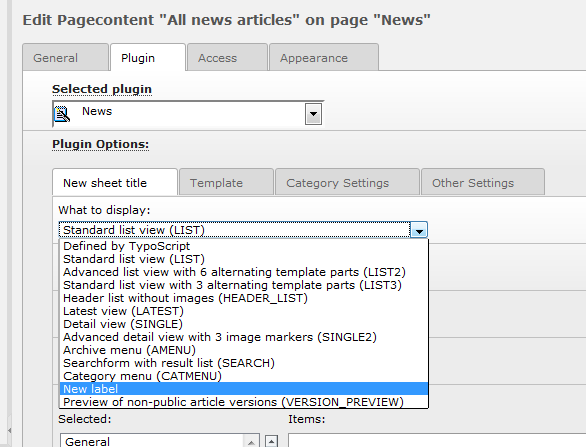Open the Selected plugin dropdown arrow

coord(314,114)
